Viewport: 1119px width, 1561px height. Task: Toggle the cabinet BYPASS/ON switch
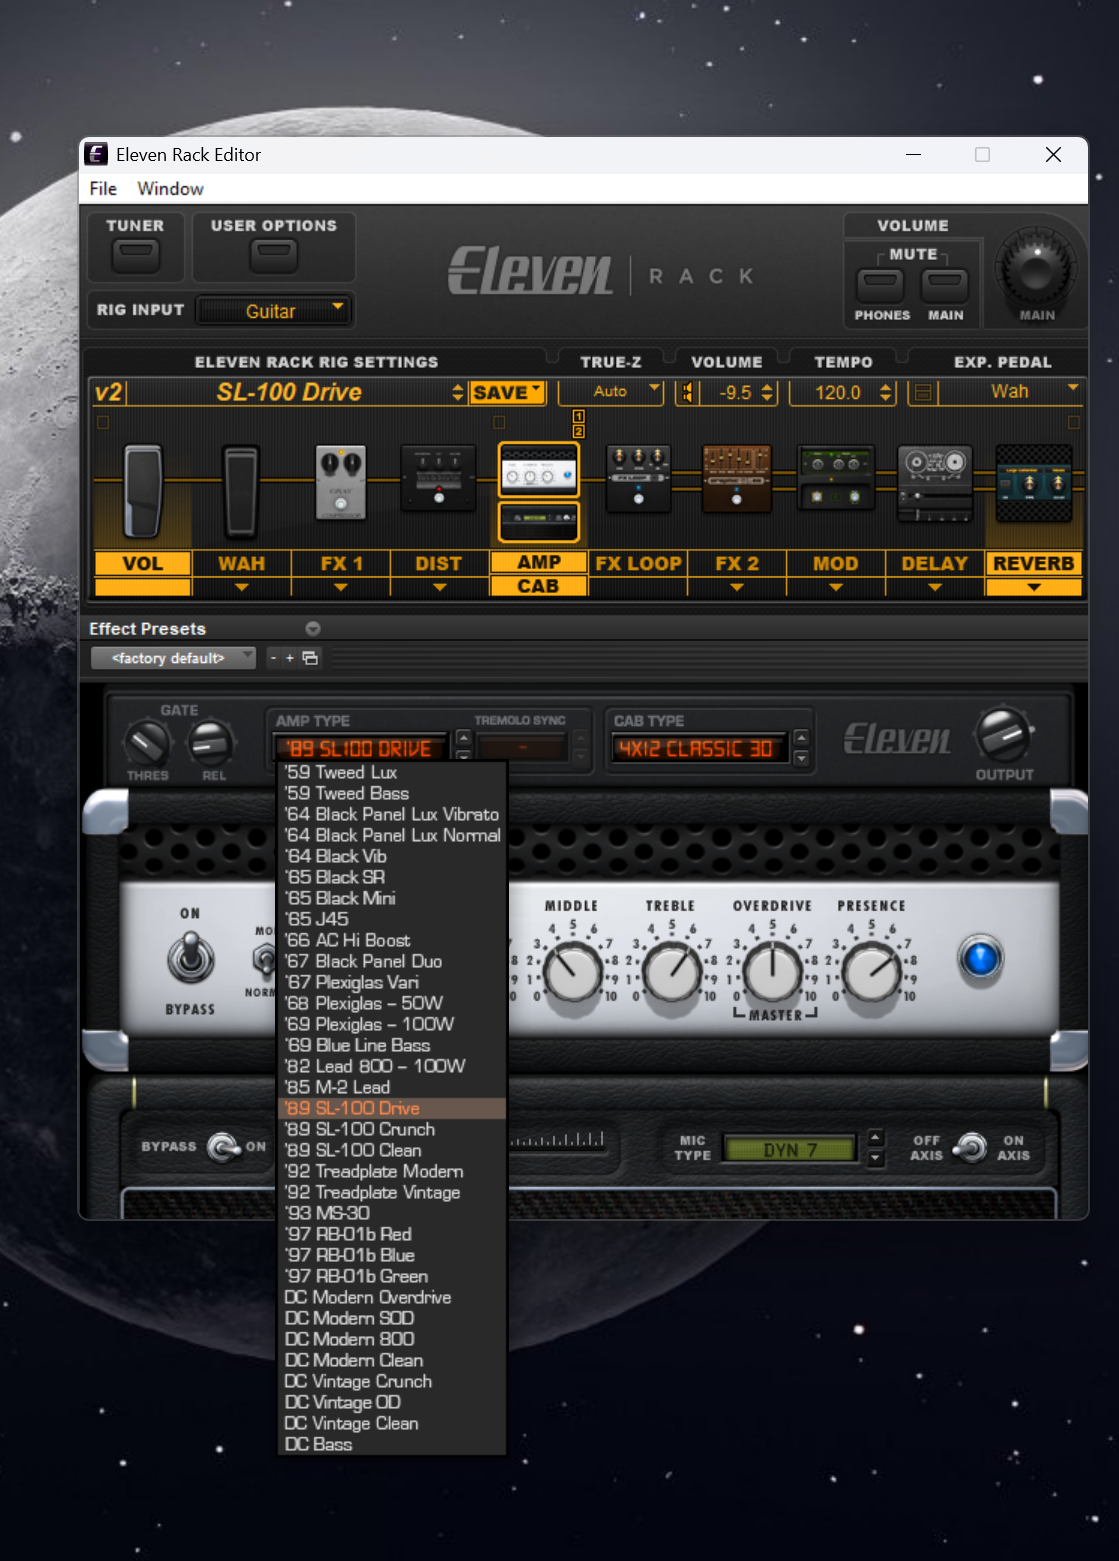pos(224,1147)
